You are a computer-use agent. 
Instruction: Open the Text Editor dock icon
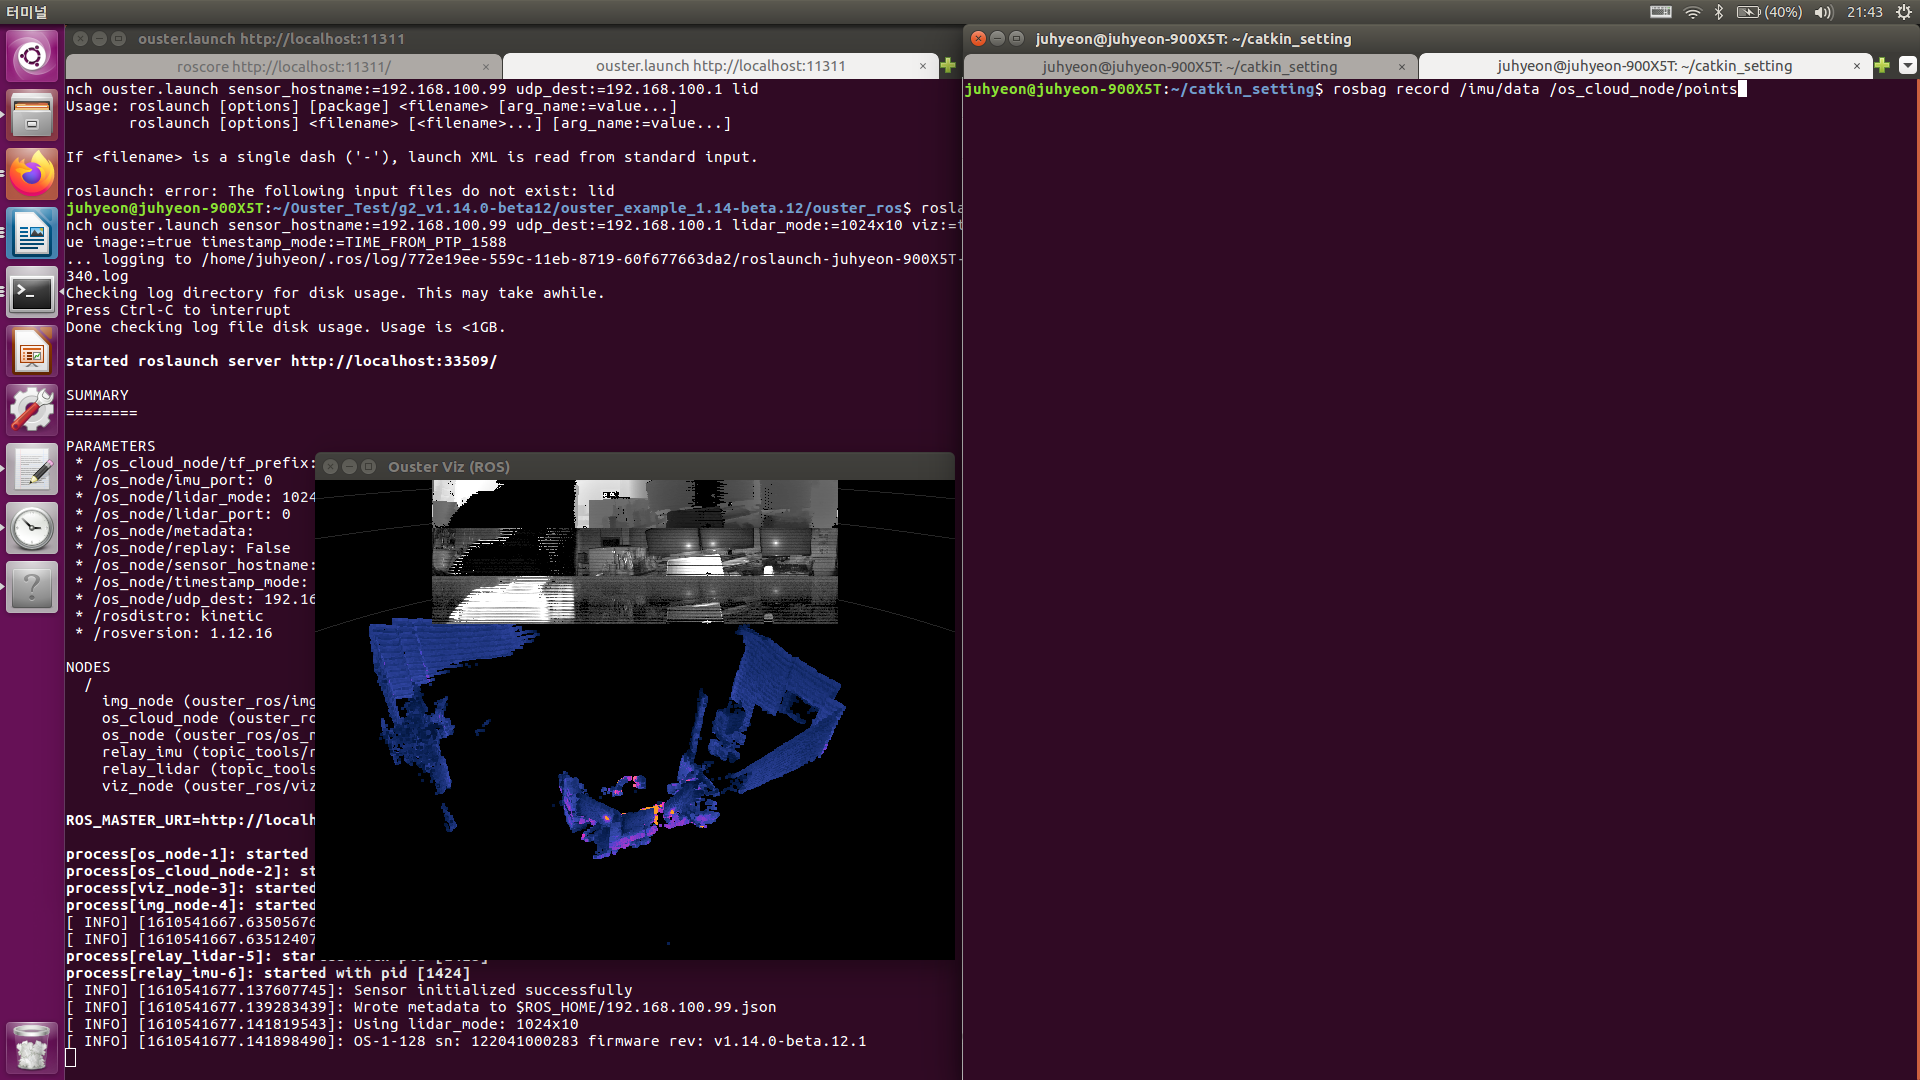[x=32, y=470]
